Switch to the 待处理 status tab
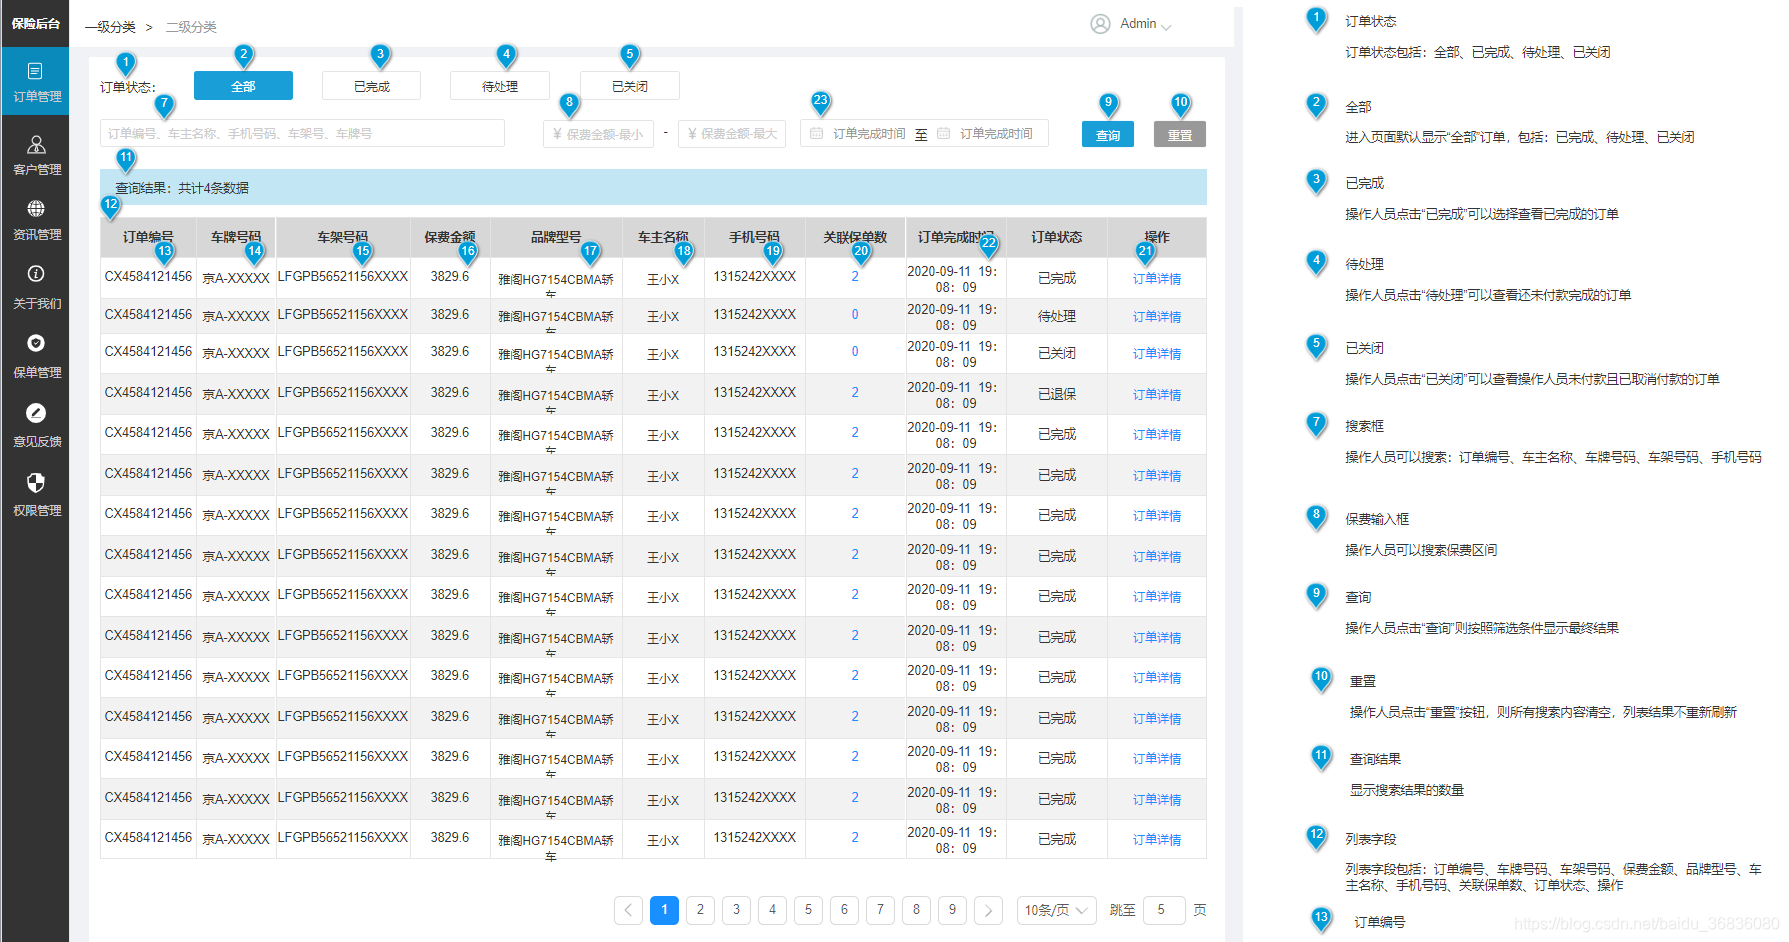Screen dimensions: 1789x942 pos(499,86)
